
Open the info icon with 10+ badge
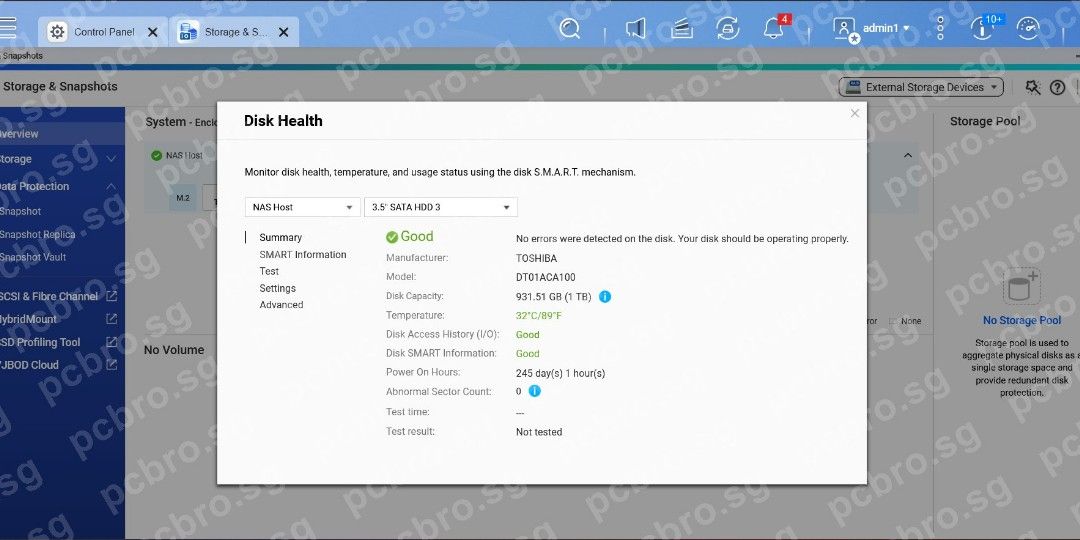click(x=984, y=28)
